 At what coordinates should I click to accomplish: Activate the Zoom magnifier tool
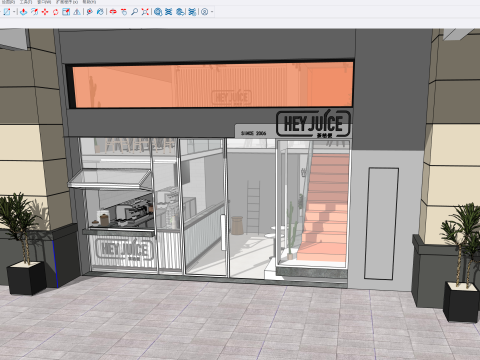pyautogui.click(x=134, y=12)
